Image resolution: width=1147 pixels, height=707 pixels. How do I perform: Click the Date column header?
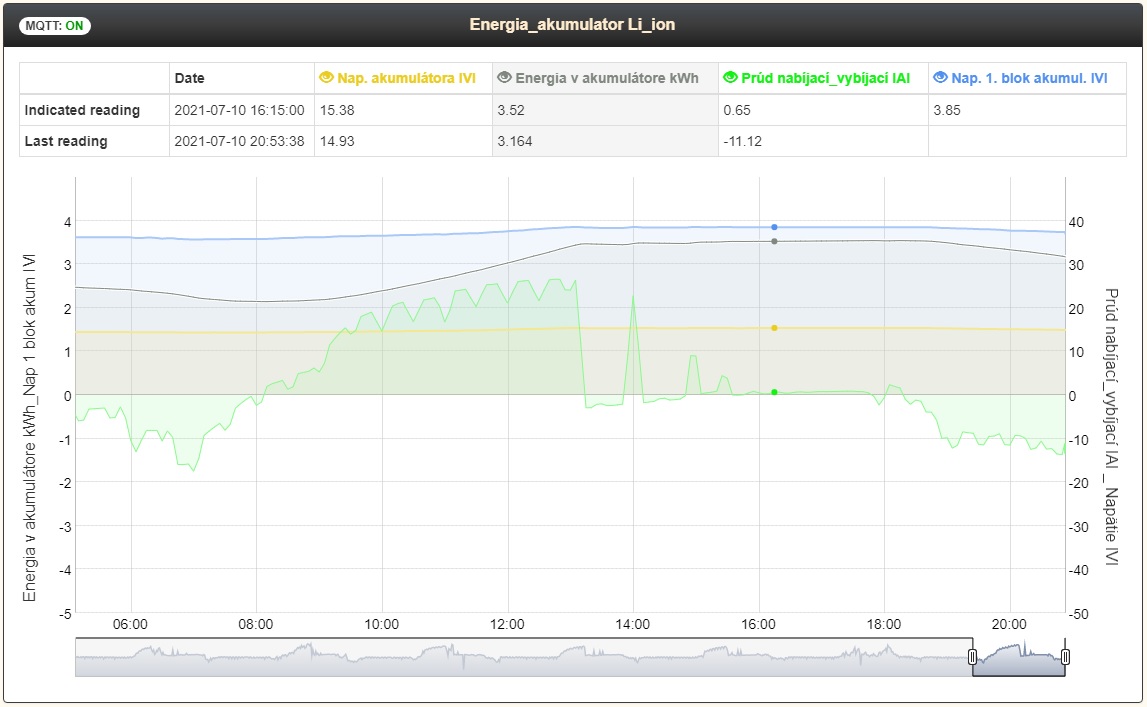pyautogui.click(x=189, y=78)
